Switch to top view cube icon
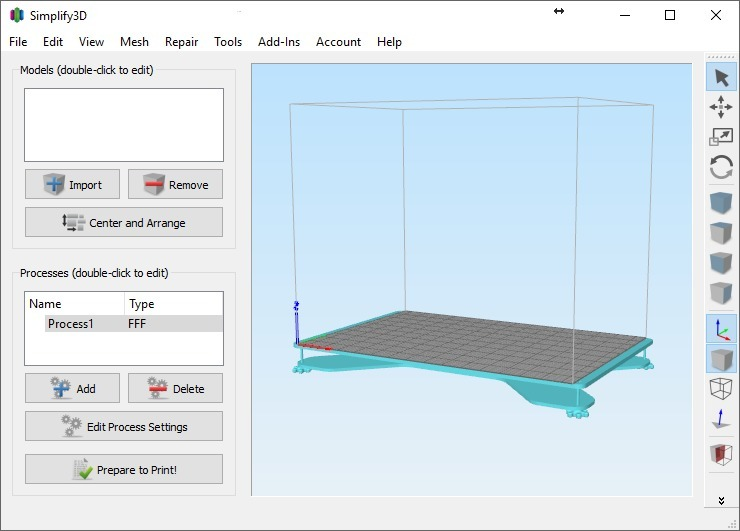This screenshot has width=740, height=531. click(x=721, y=233)
